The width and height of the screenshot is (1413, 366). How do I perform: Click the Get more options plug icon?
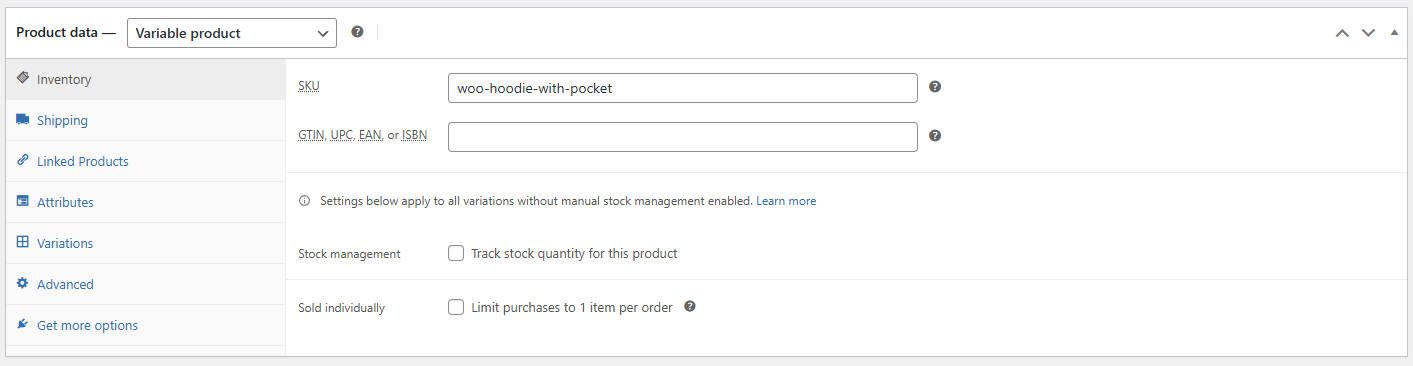[23, 324]
